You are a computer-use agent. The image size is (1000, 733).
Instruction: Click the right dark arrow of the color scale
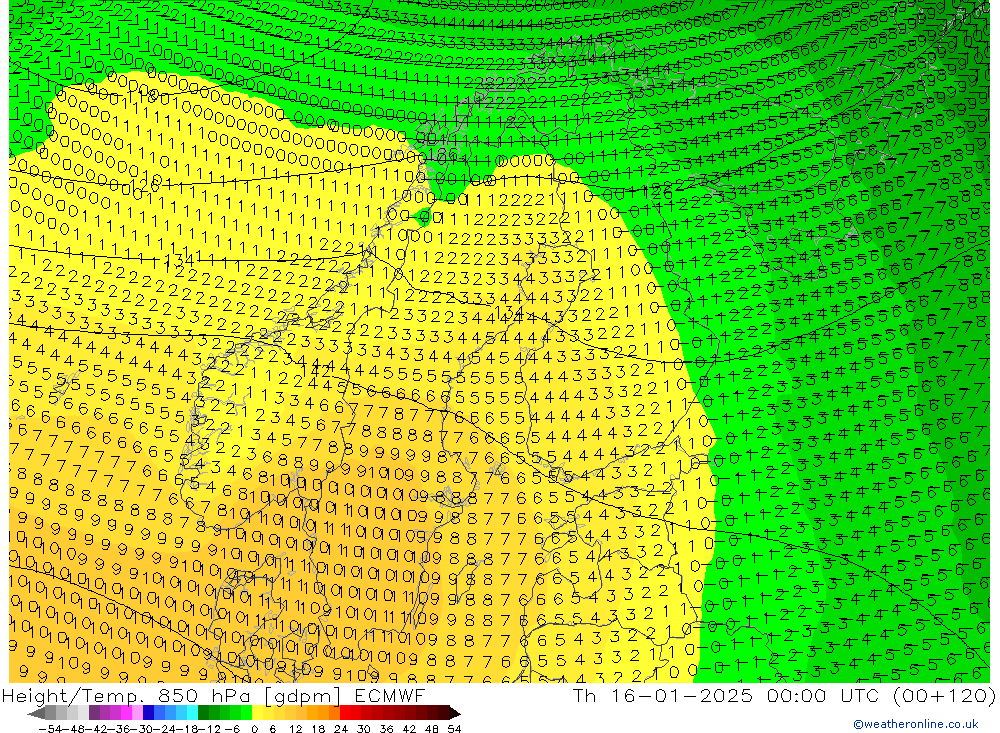point(455,713)
